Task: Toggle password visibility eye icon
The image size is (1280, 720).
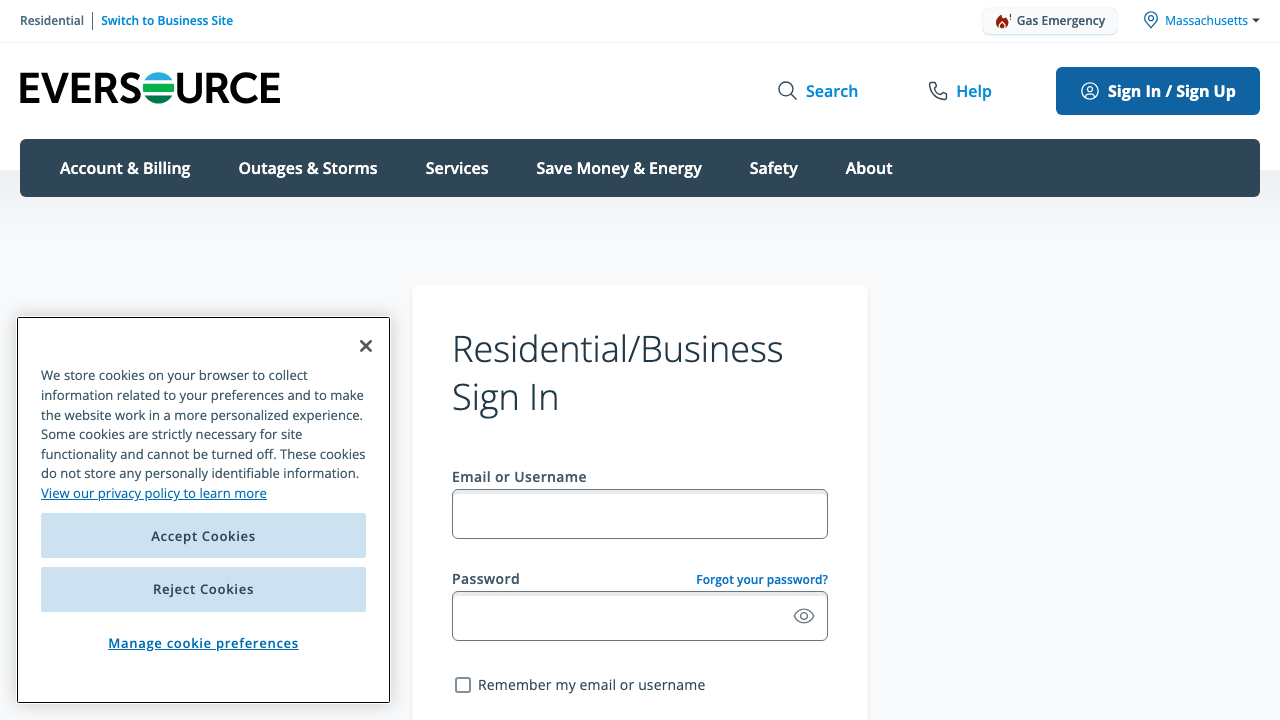Action: [804, 616]
